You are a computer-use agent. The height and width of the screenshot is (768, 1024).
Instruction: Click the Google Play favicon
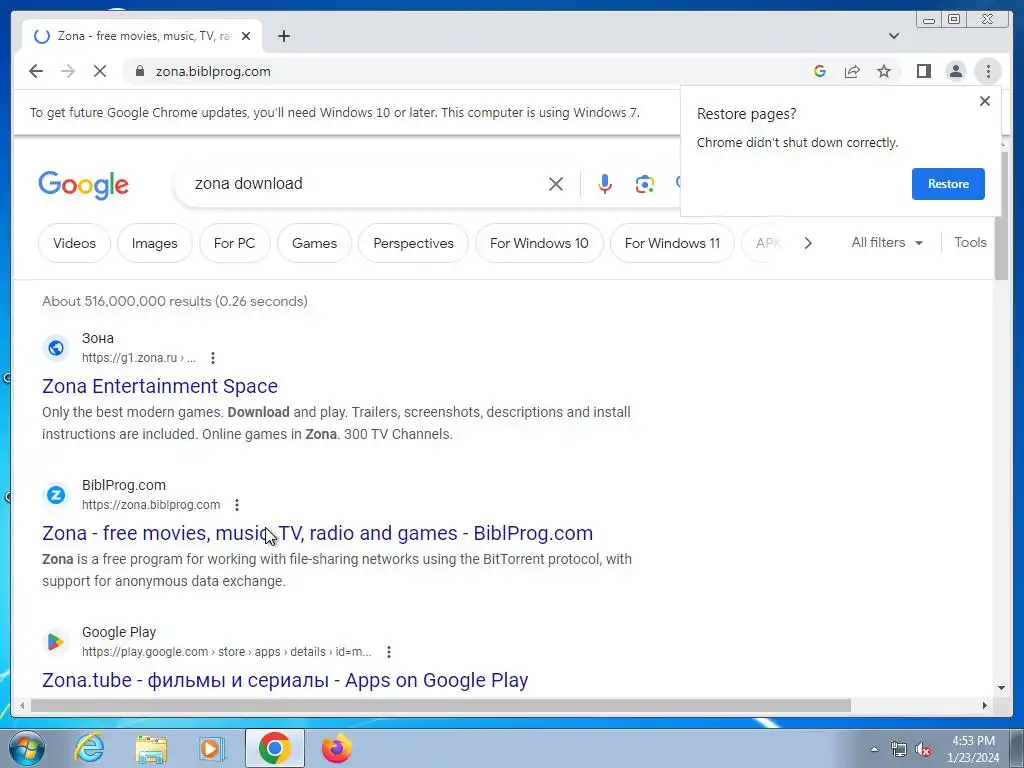pos(56,641)
